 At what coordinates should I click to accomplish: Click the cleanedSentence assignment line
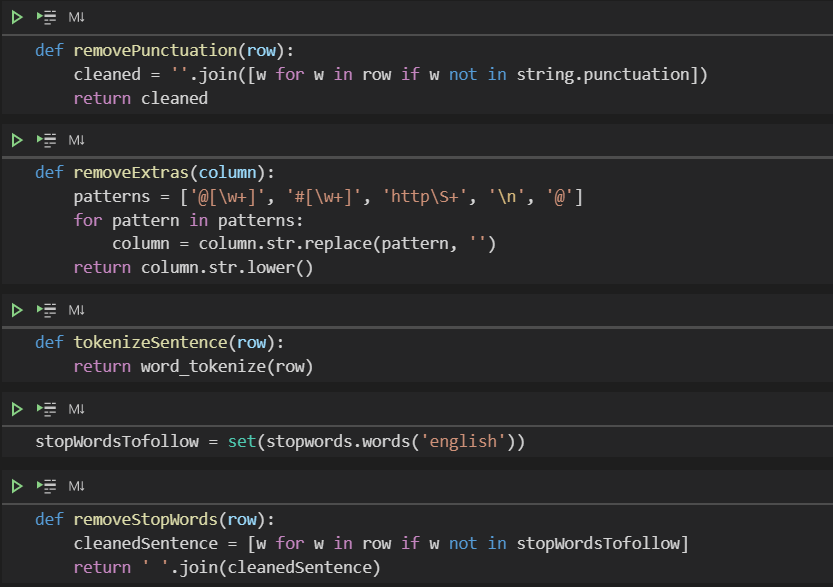380,544
